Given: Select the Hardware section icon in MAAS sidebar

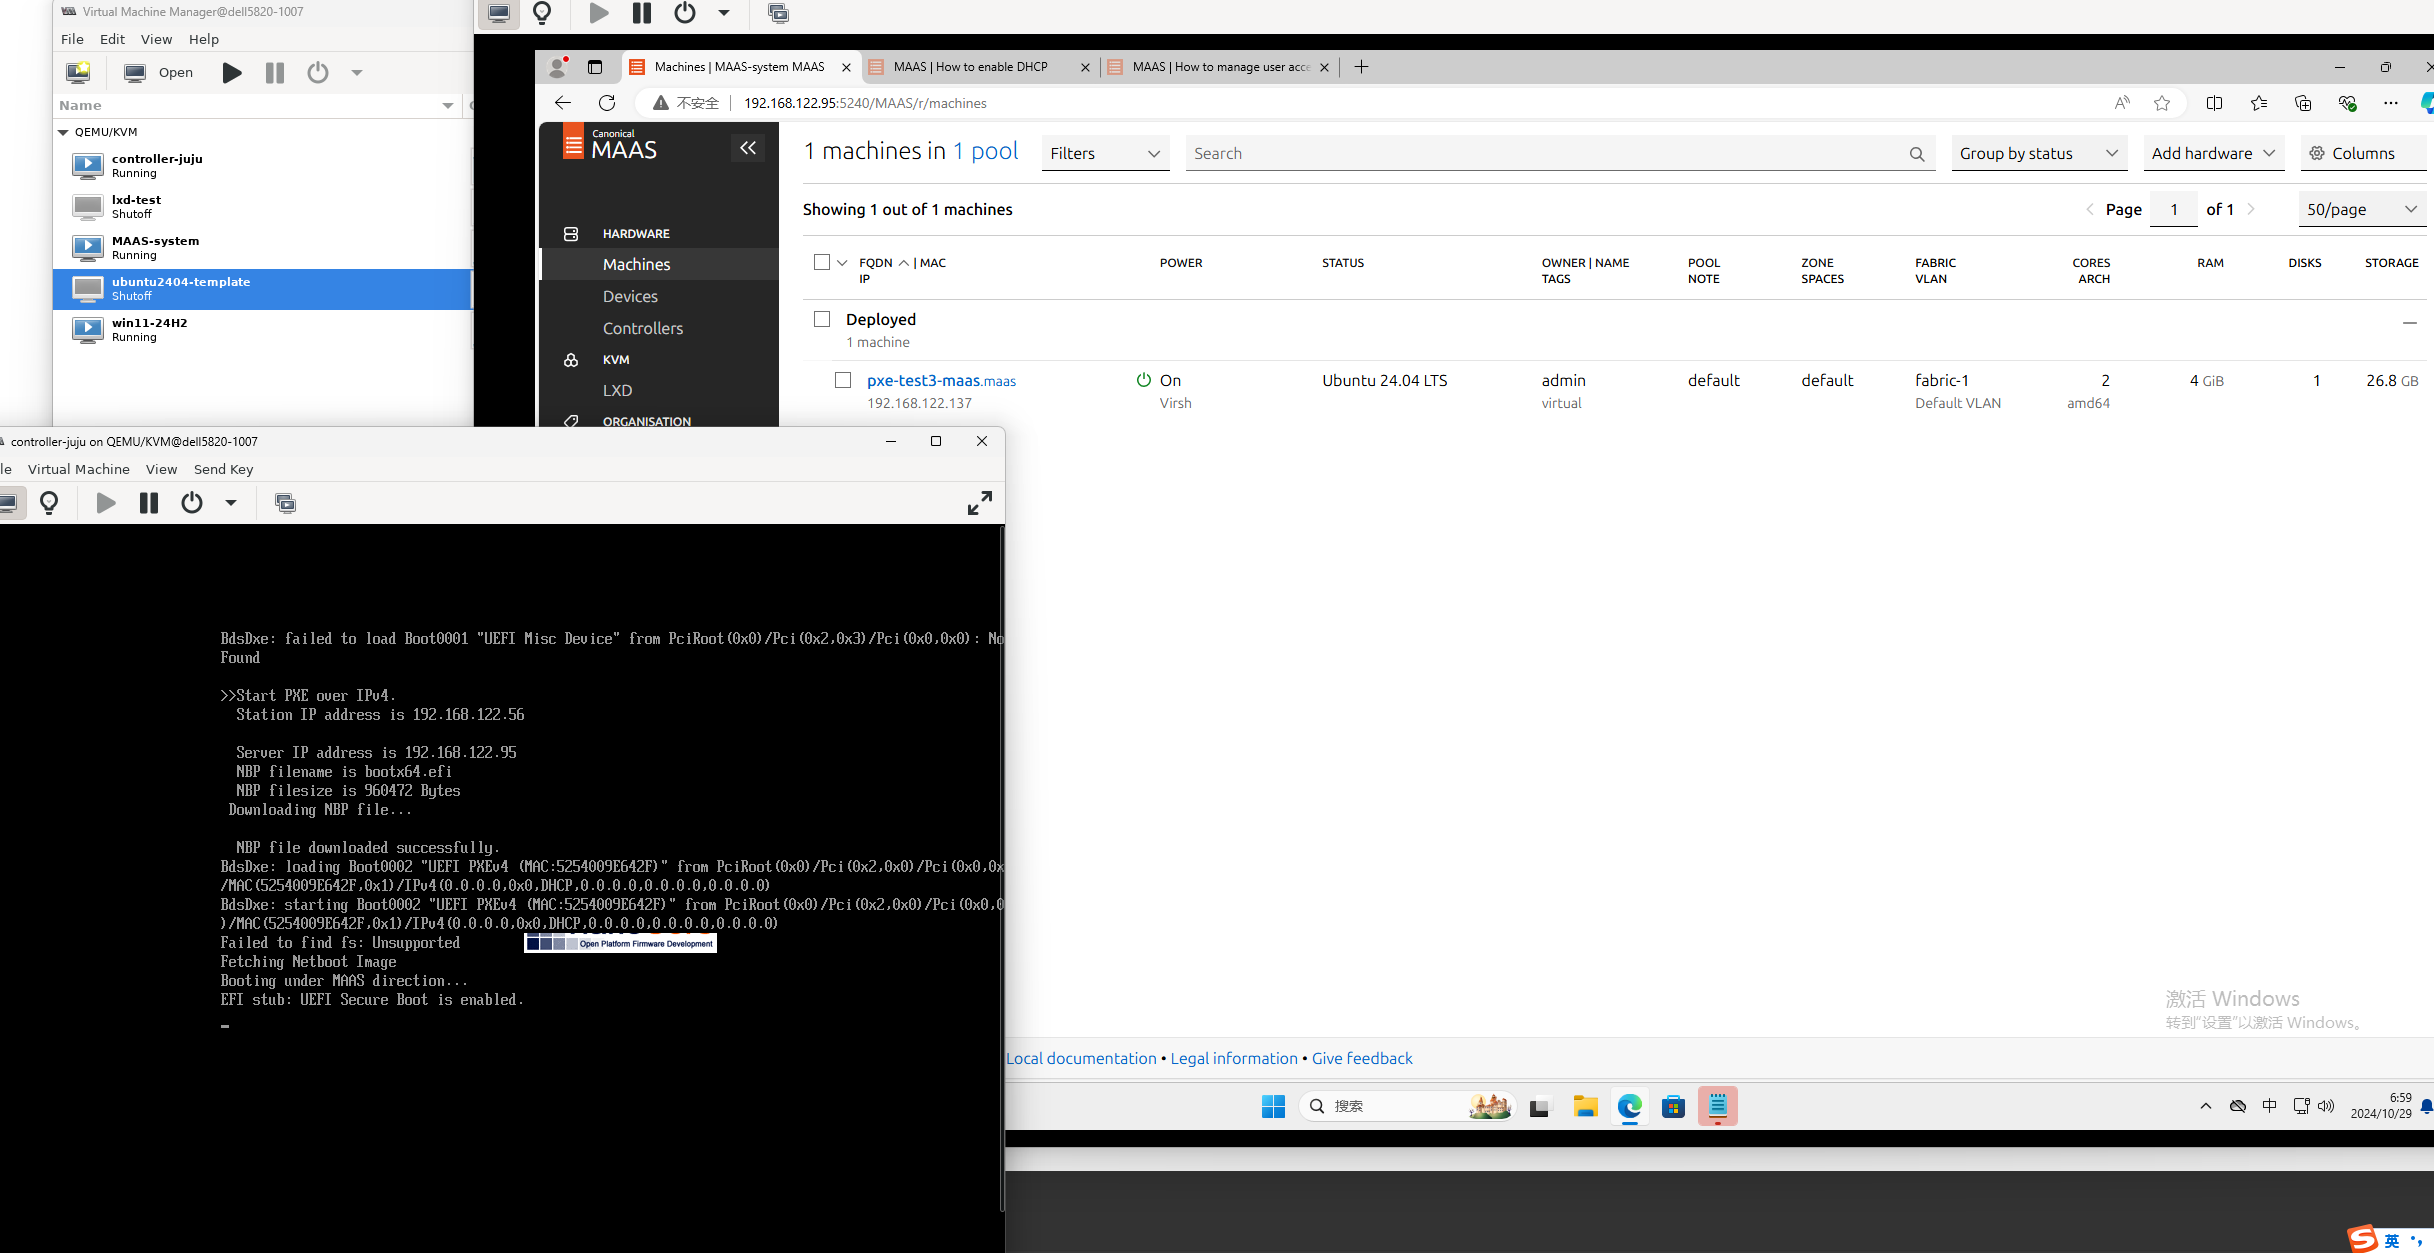Looking at the screenshot, I should pos(571,233).
